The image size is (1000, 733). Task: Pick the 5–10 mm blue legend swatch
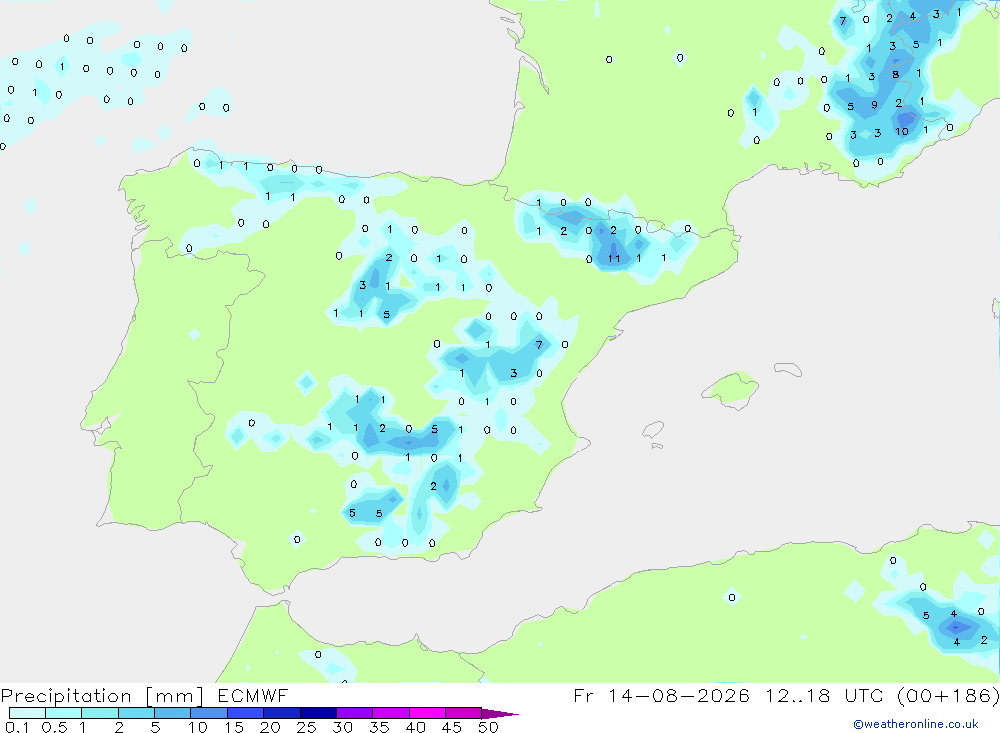click(172, 713)
